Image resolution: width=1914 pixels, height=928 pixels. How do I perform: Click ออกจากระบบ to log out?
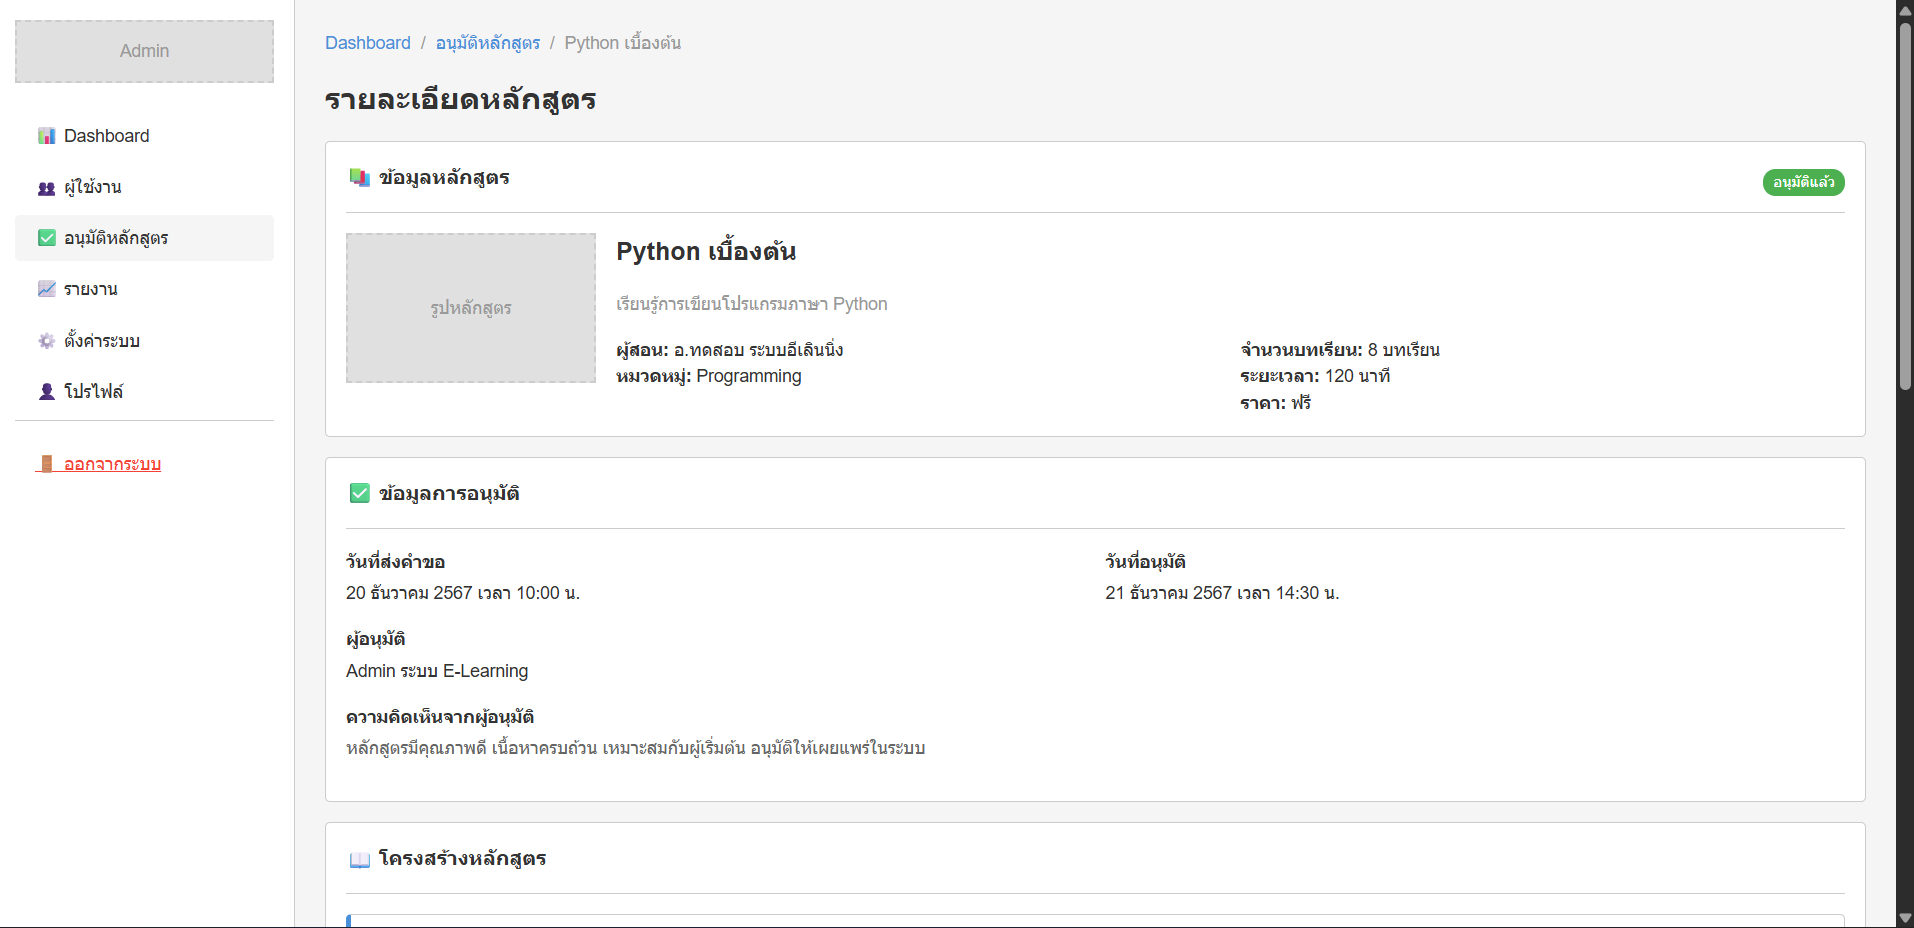(113, 463)
